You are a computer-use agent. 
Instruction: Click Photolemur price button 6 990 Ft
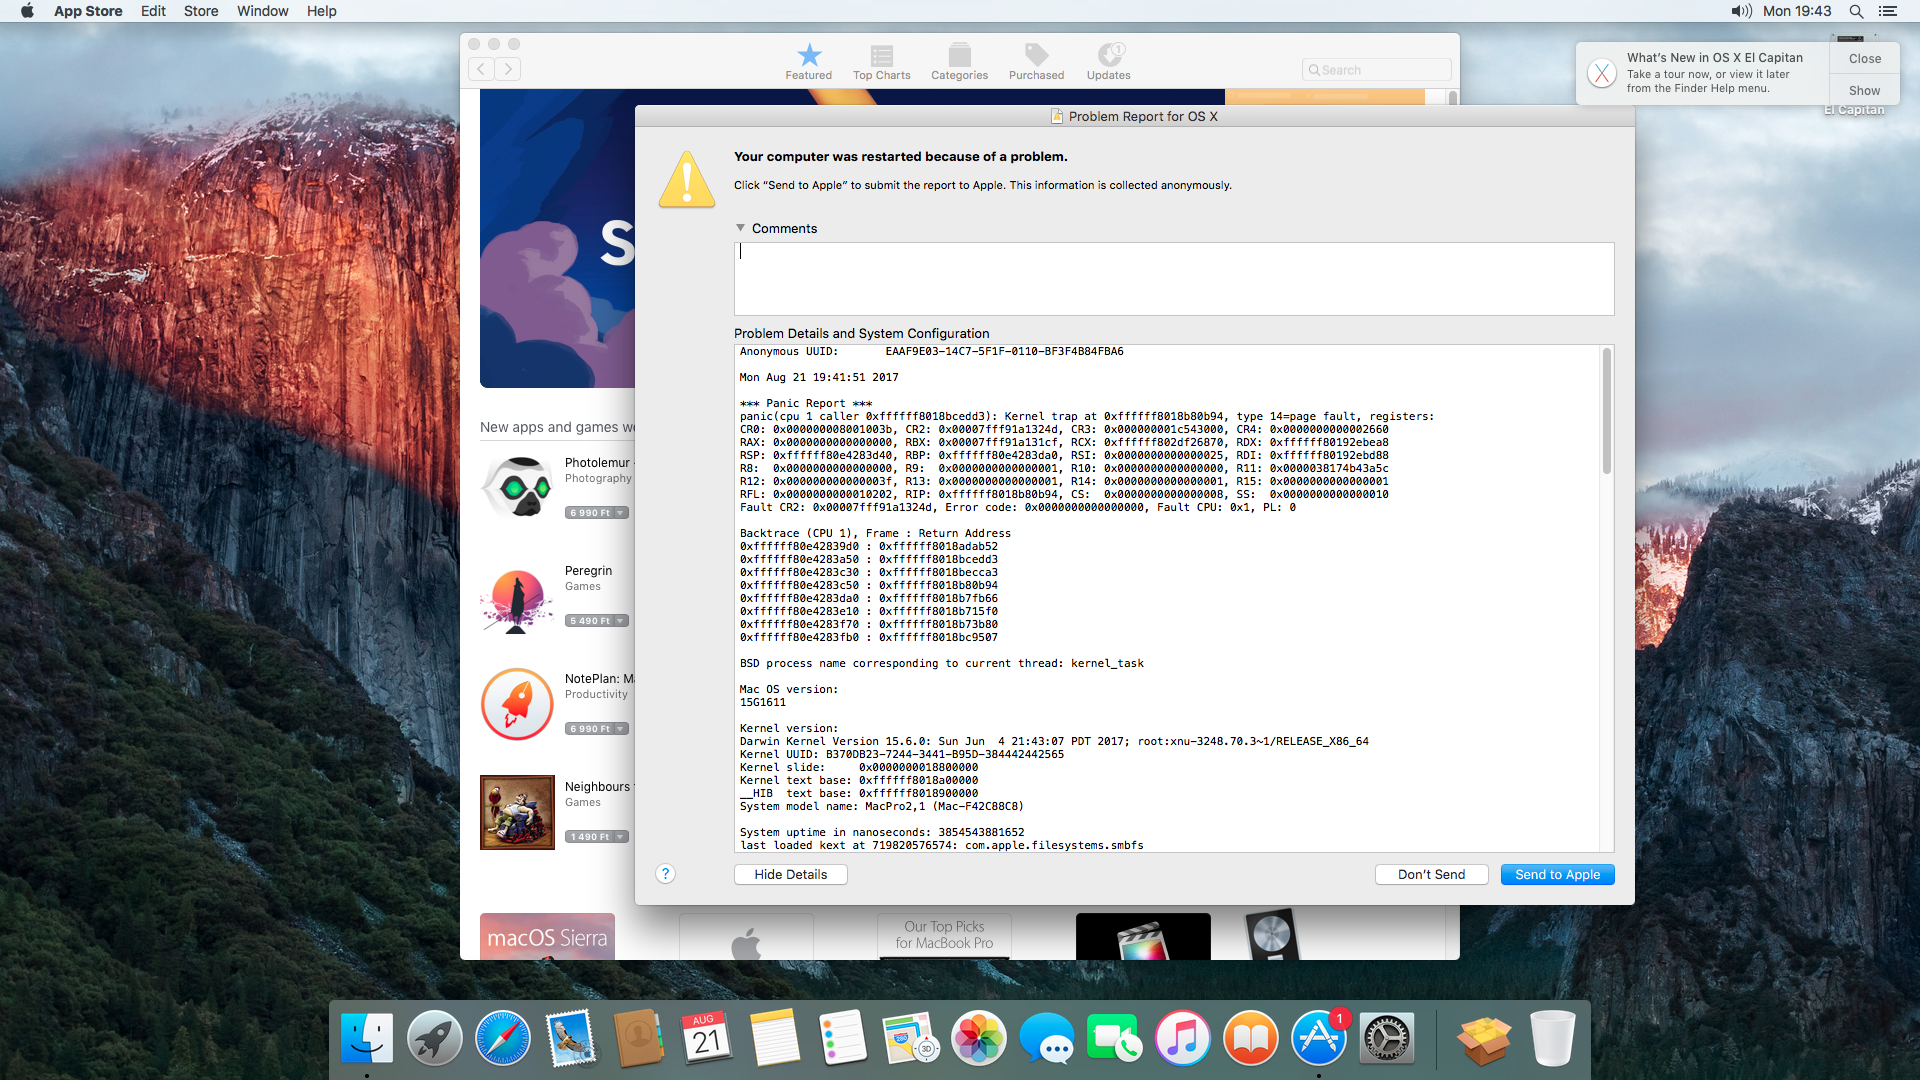coord(597,513)
